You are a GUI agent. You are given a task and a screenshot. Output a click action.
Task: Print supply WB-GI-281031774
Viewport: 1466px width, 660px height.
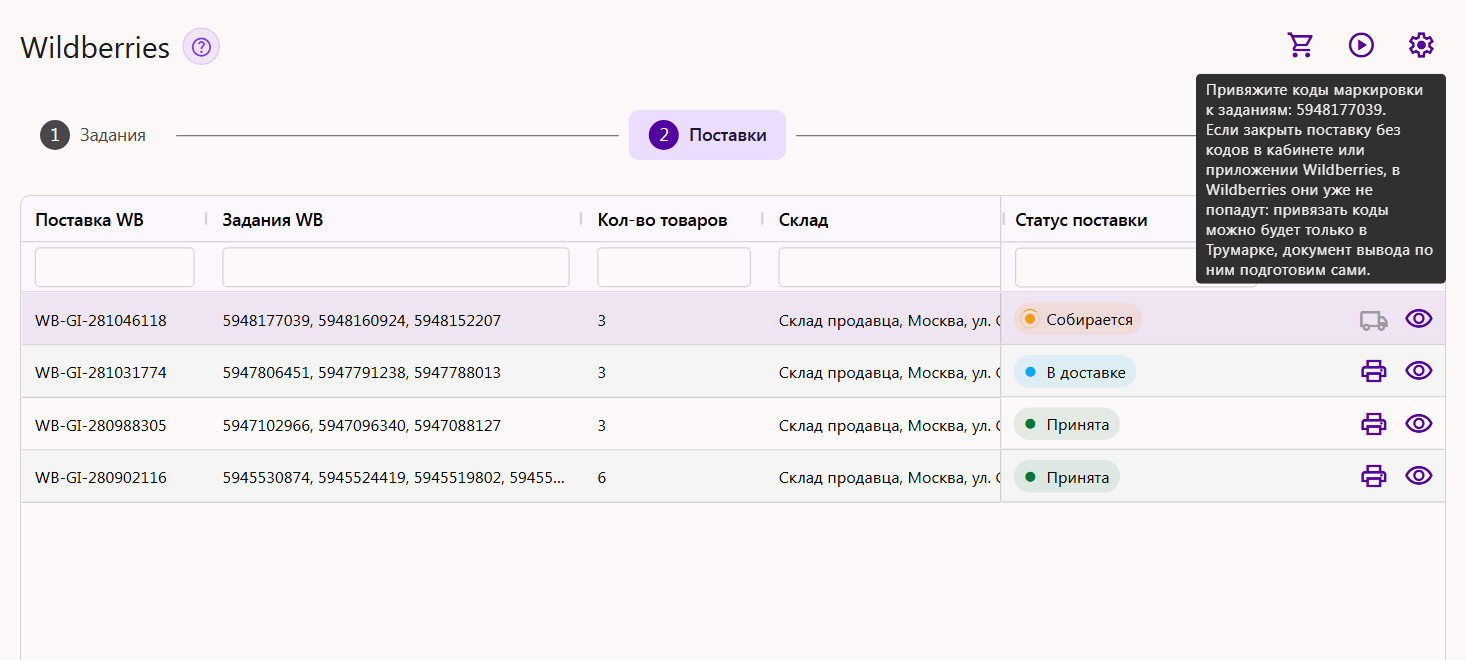pyautogui.click(x=1374, y=371)
